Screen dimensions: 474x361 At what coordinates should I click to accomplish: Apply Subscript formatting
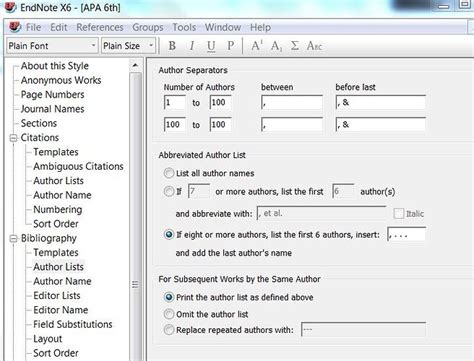pos(276,46)
